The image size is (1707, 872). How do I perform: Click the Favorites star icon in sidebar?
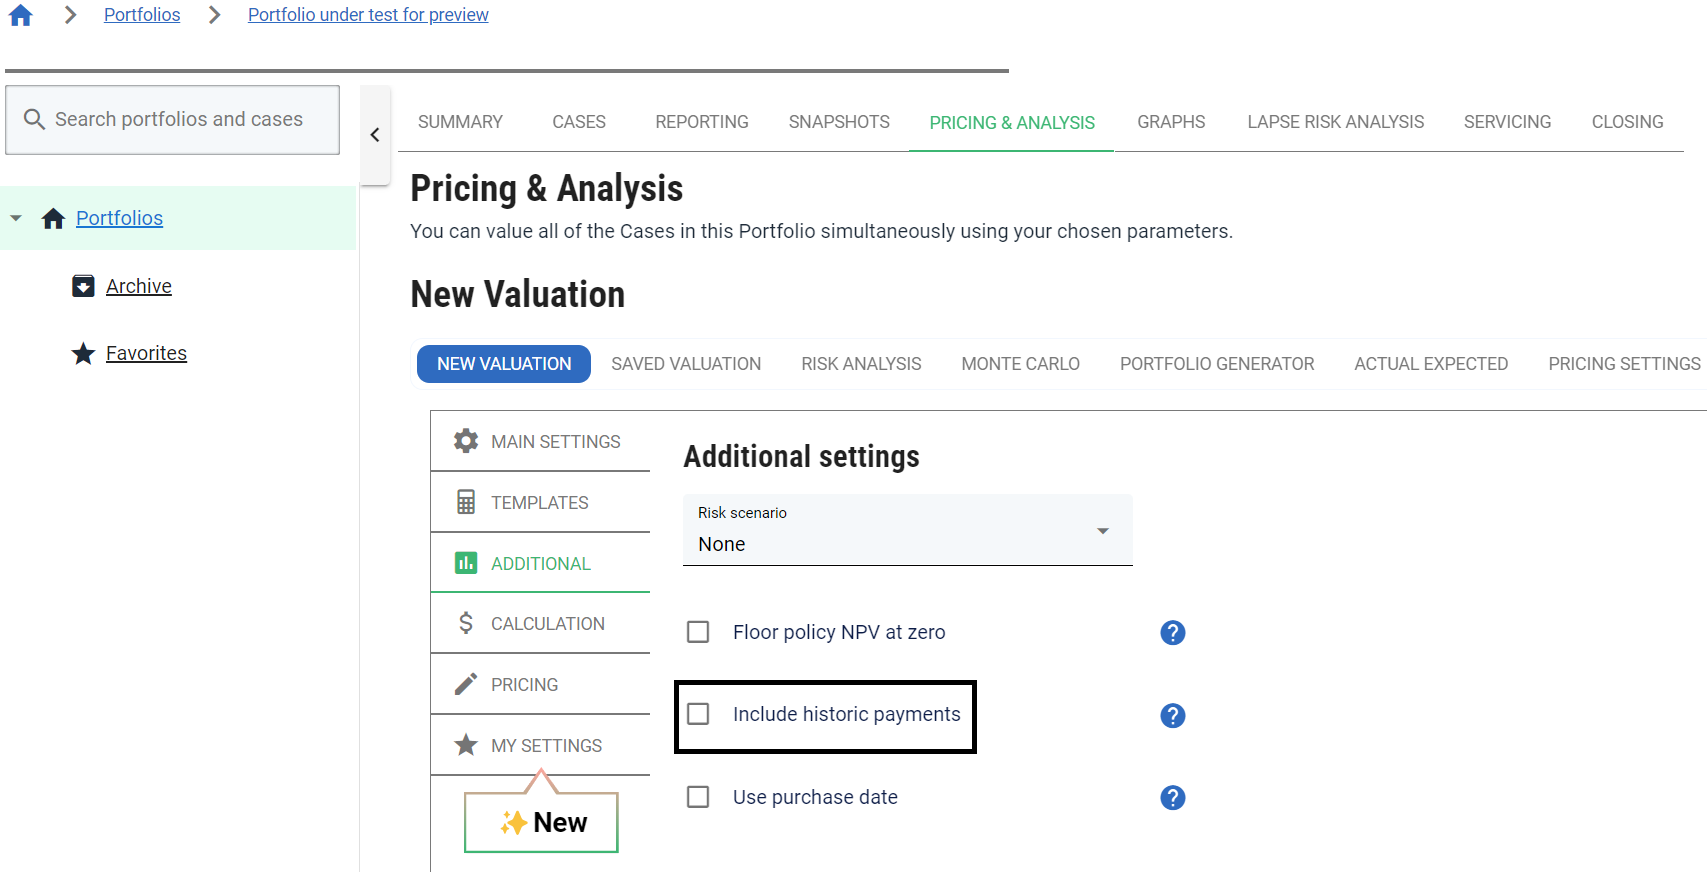click(84, 353)
